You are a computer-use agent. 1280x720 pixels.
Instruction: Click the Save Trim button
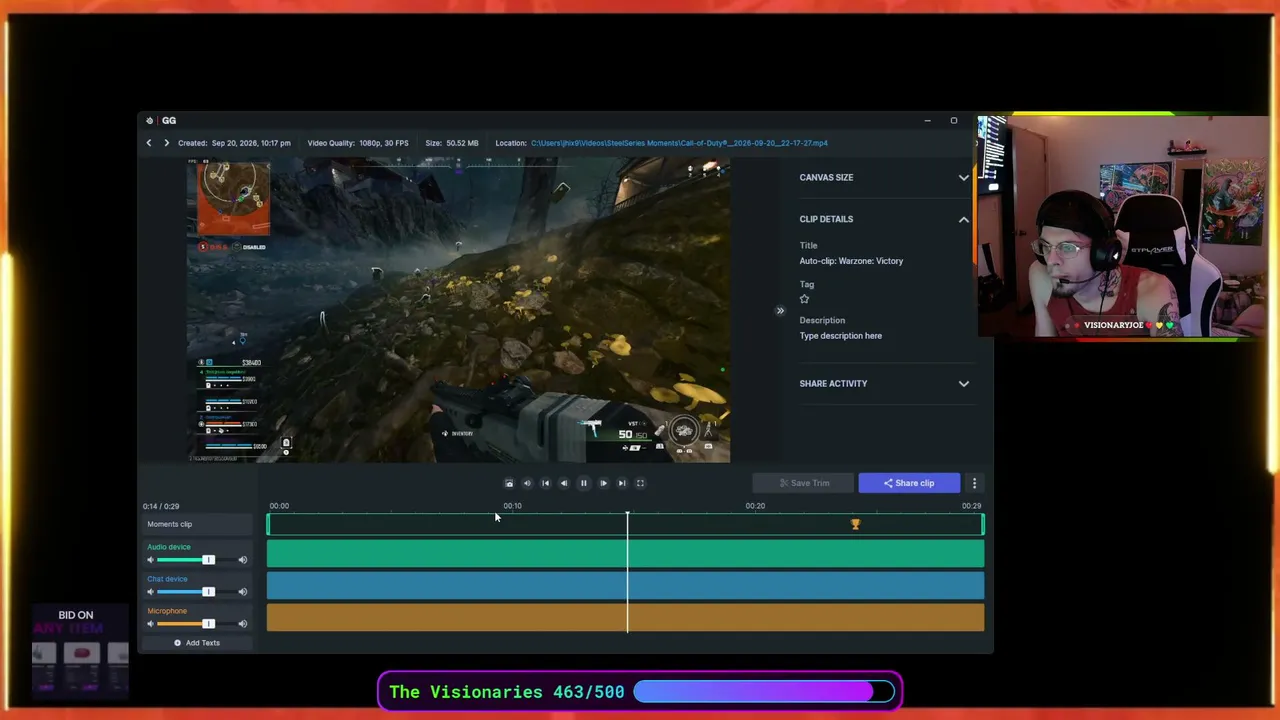click(804, 483)
